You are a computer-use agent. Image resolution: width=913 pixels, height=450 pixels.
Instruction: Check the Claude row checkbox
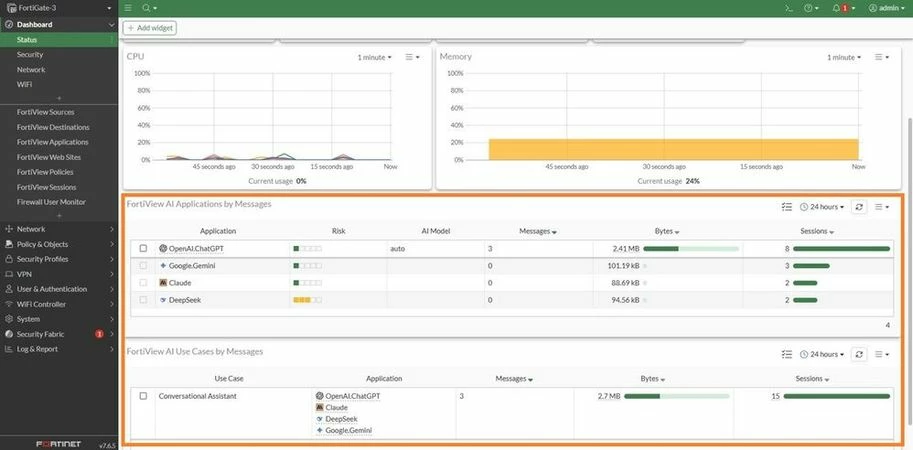pos(143,282)
